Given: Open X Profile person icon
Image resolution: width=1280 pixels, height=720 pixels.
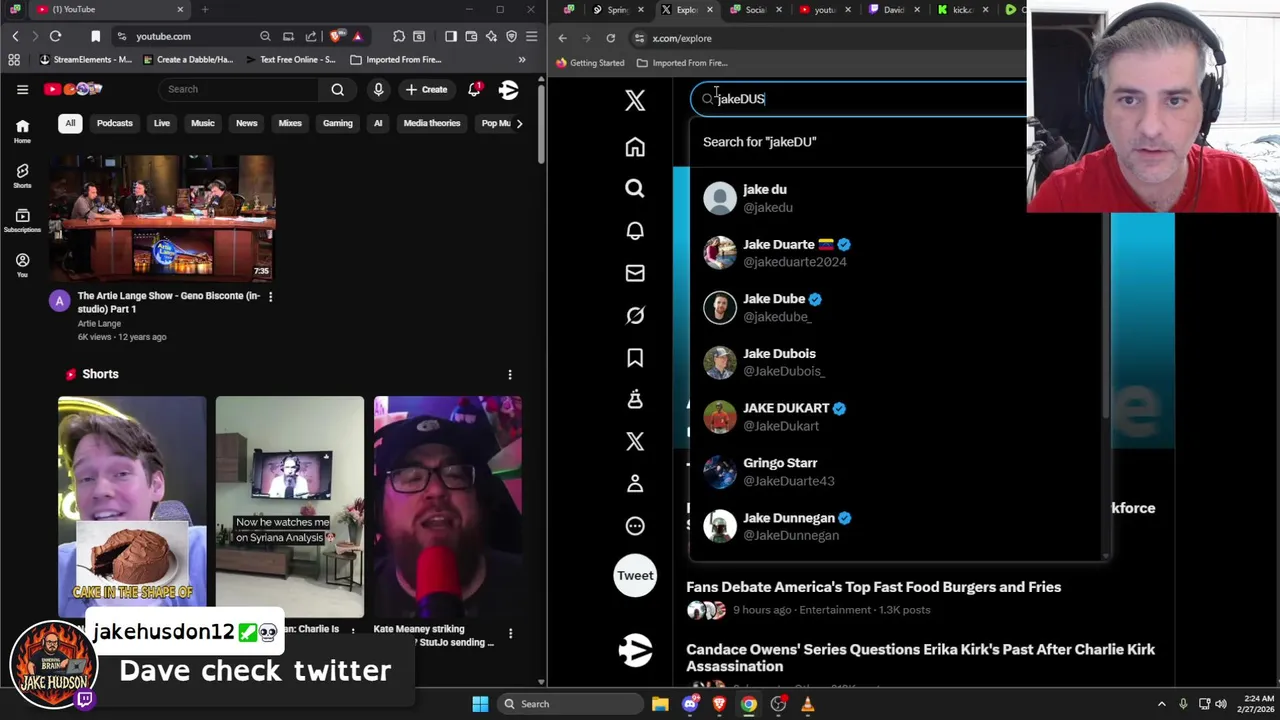Looking at the screenshot, I should coord(635,484).
